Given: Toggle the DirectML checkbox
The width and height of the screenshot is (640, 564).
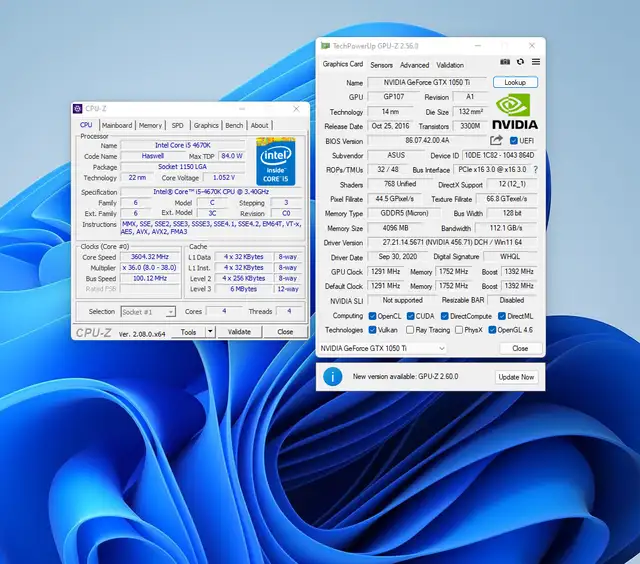Looking at the screenshot, I should [502, 316].
